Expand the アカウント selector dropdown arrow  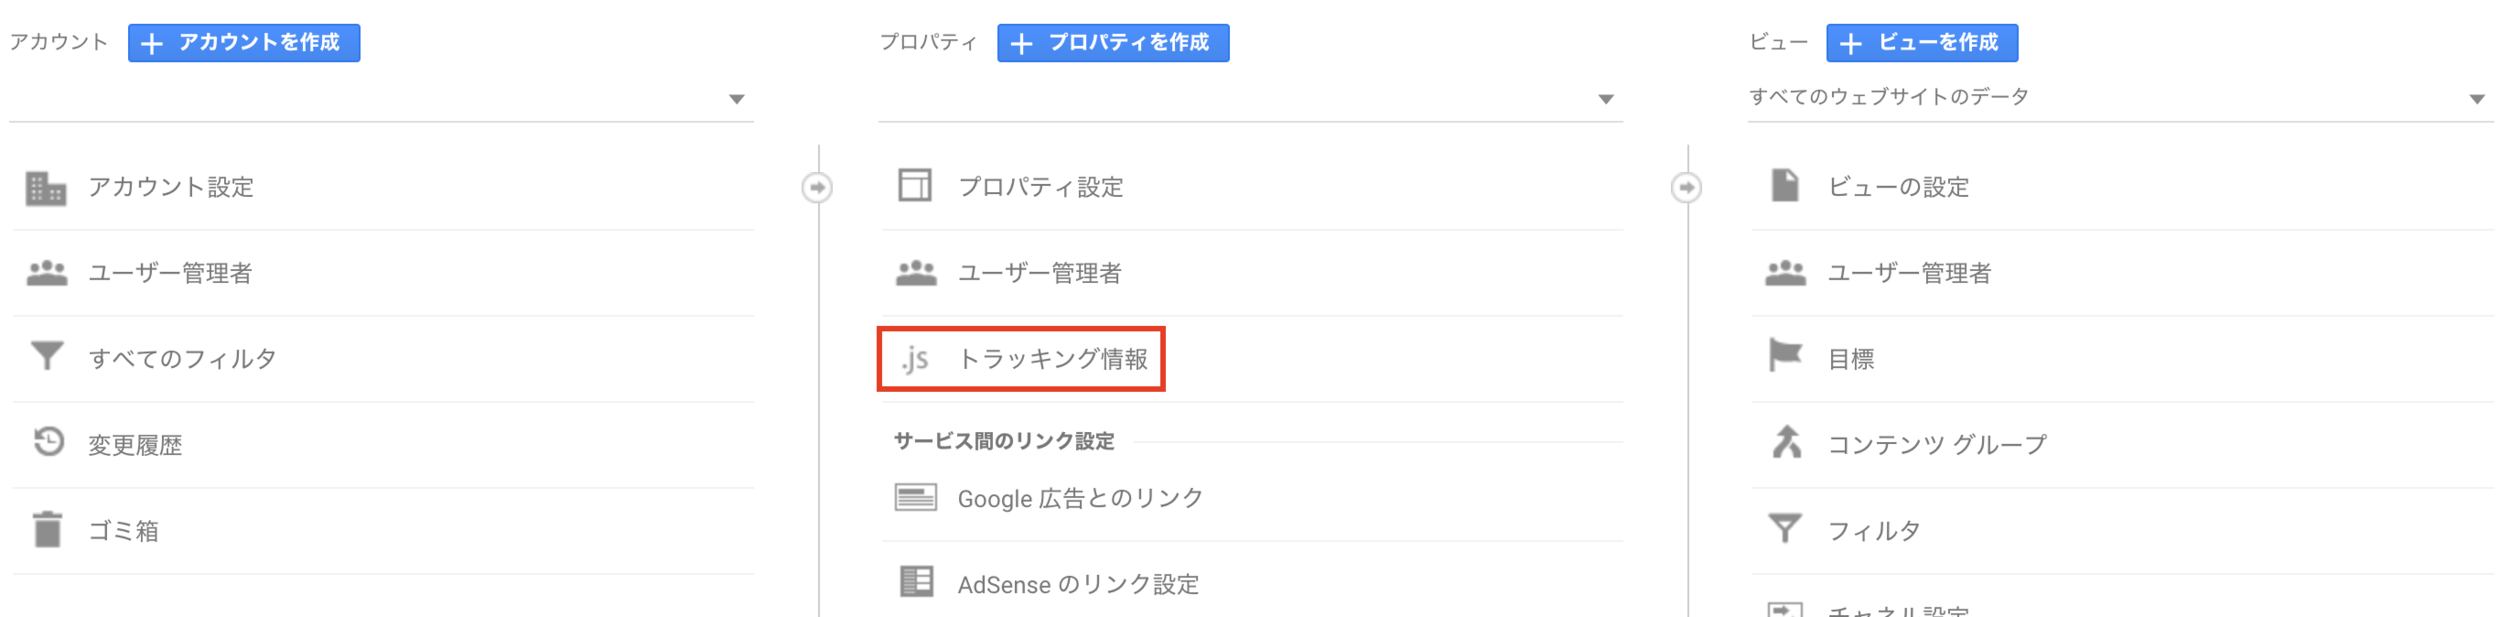coord(737,99)
